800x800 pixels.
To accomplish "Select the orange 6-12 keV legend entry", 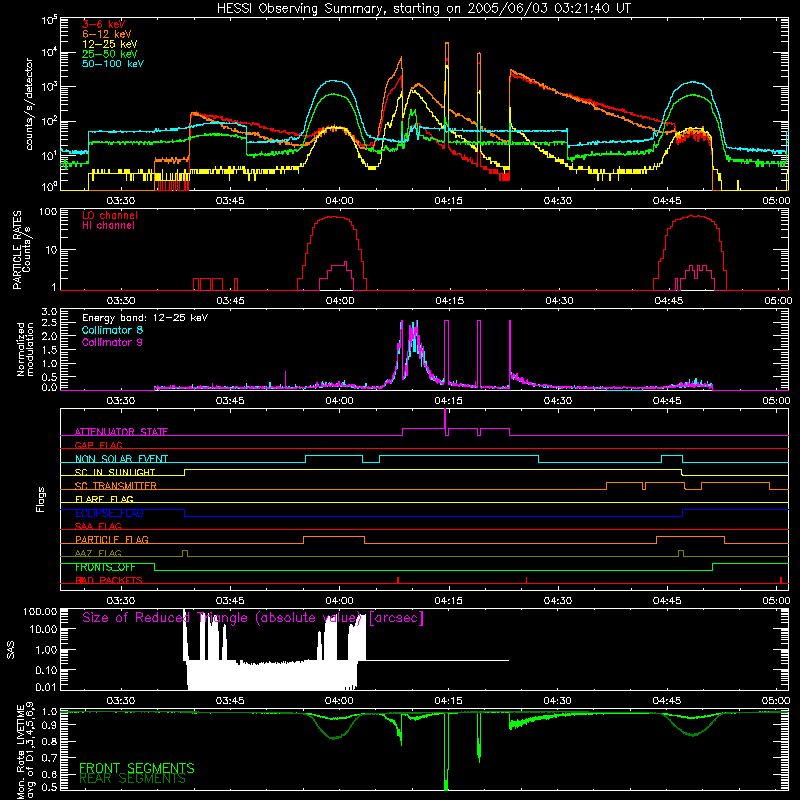I will pyautogui.click(x=107, y=34).
